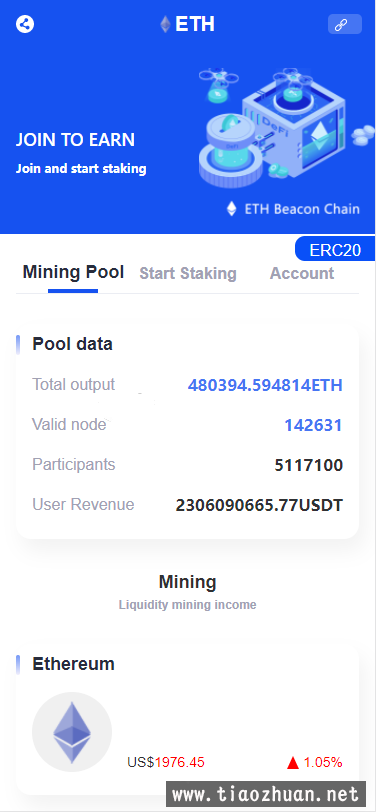Click the User Revenue USDT amount
Screen dimensions: 376x812
259,505
